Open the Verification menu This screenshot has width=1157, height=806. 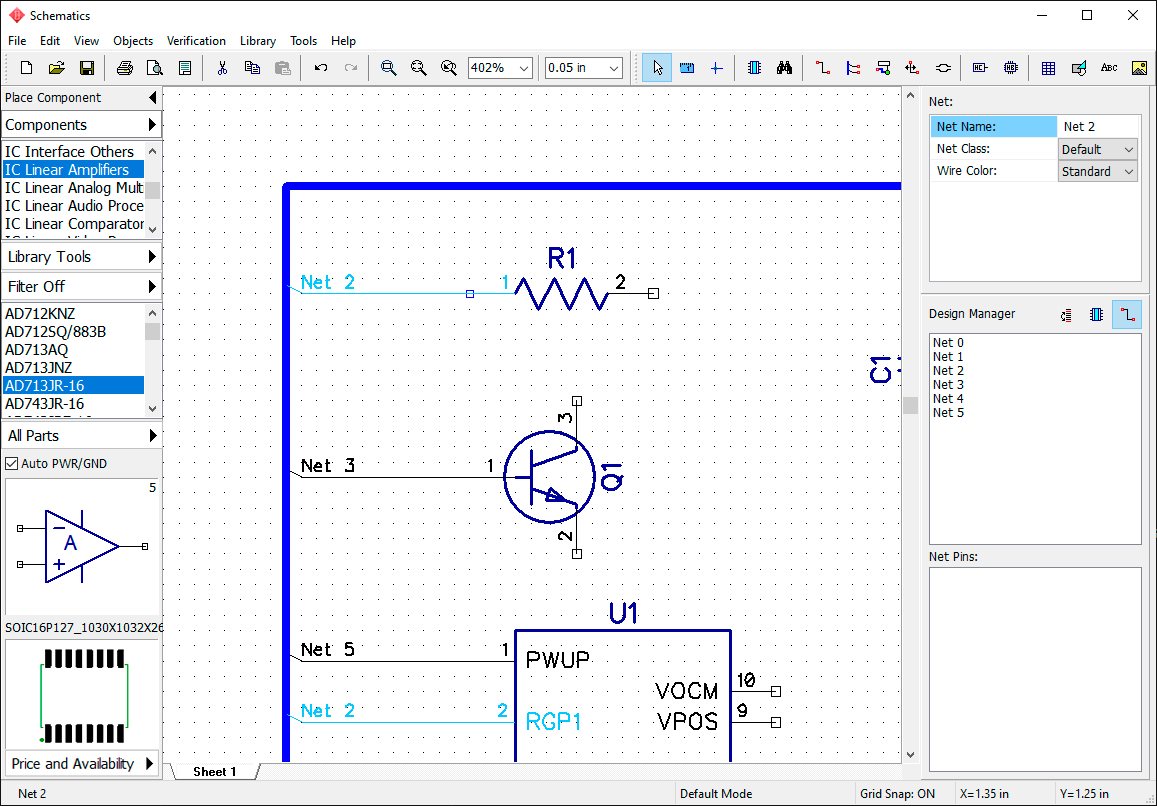[x=196, y=41]
